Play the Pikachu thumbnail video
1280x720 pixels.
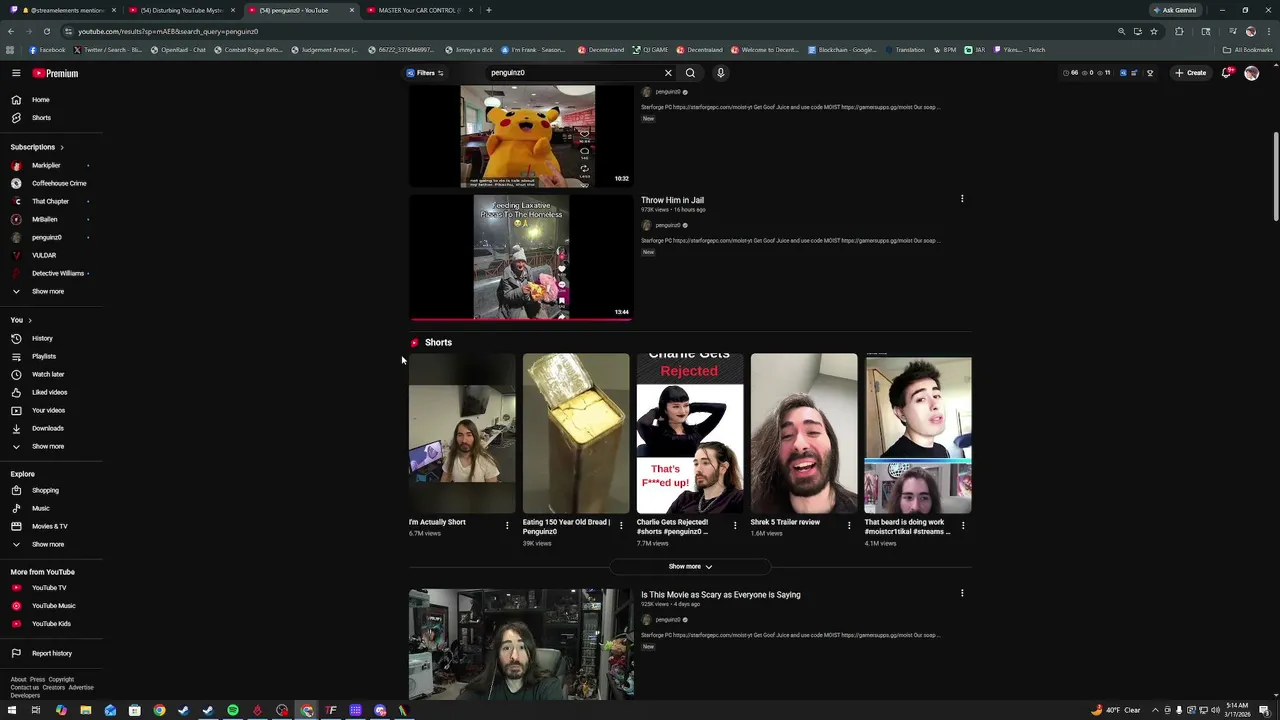tap(521, 136)
